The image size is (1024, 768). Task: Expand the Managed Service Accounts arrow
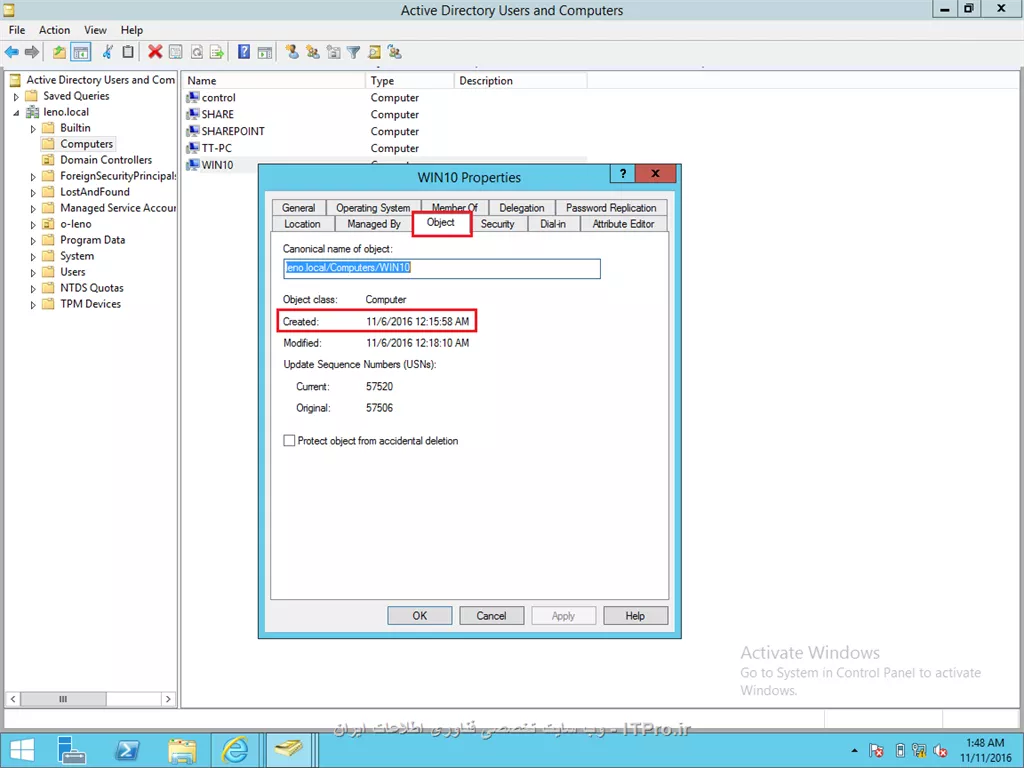coord(33,209)
